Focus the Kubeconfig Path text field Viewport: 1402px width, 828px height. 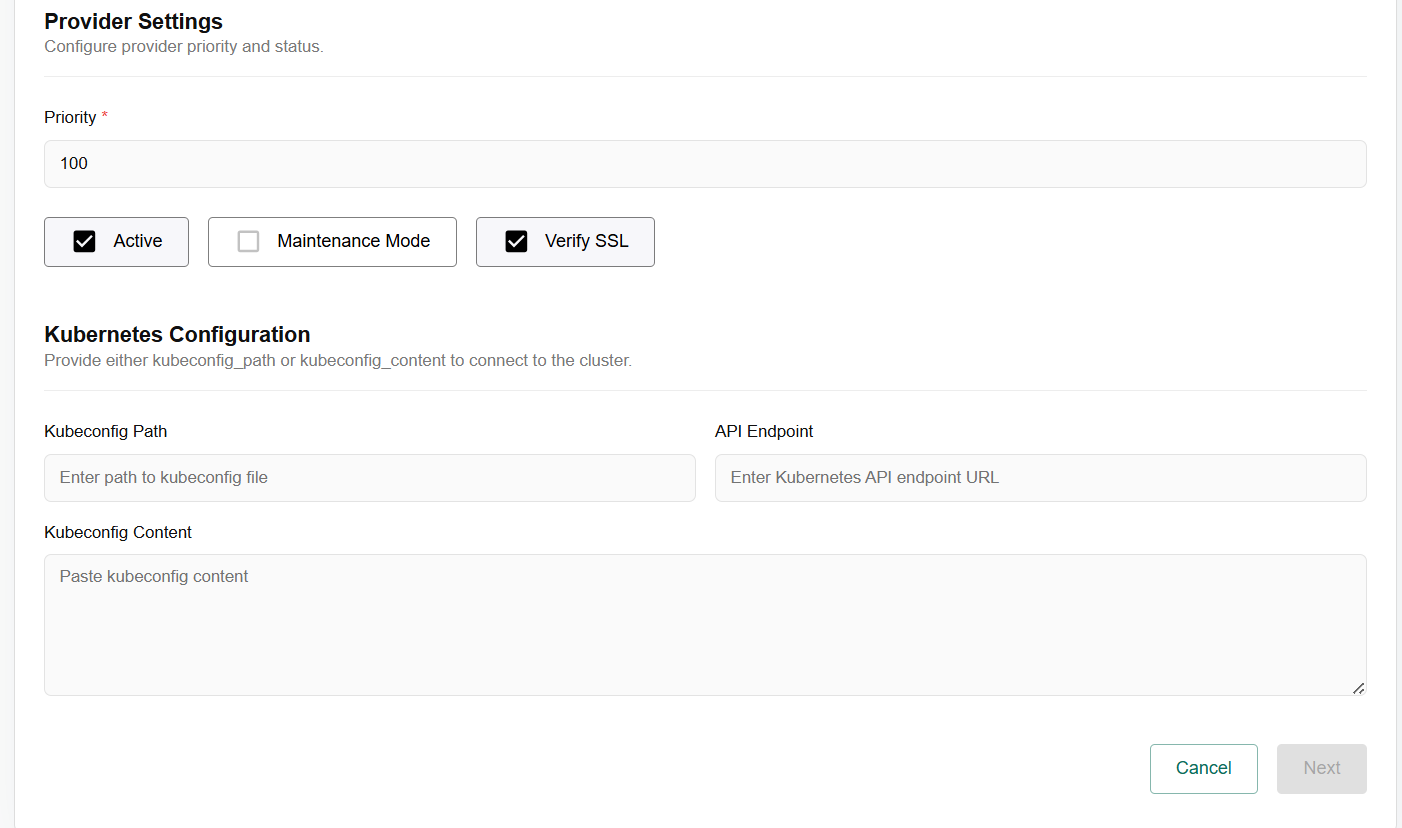tap(369, 478)
